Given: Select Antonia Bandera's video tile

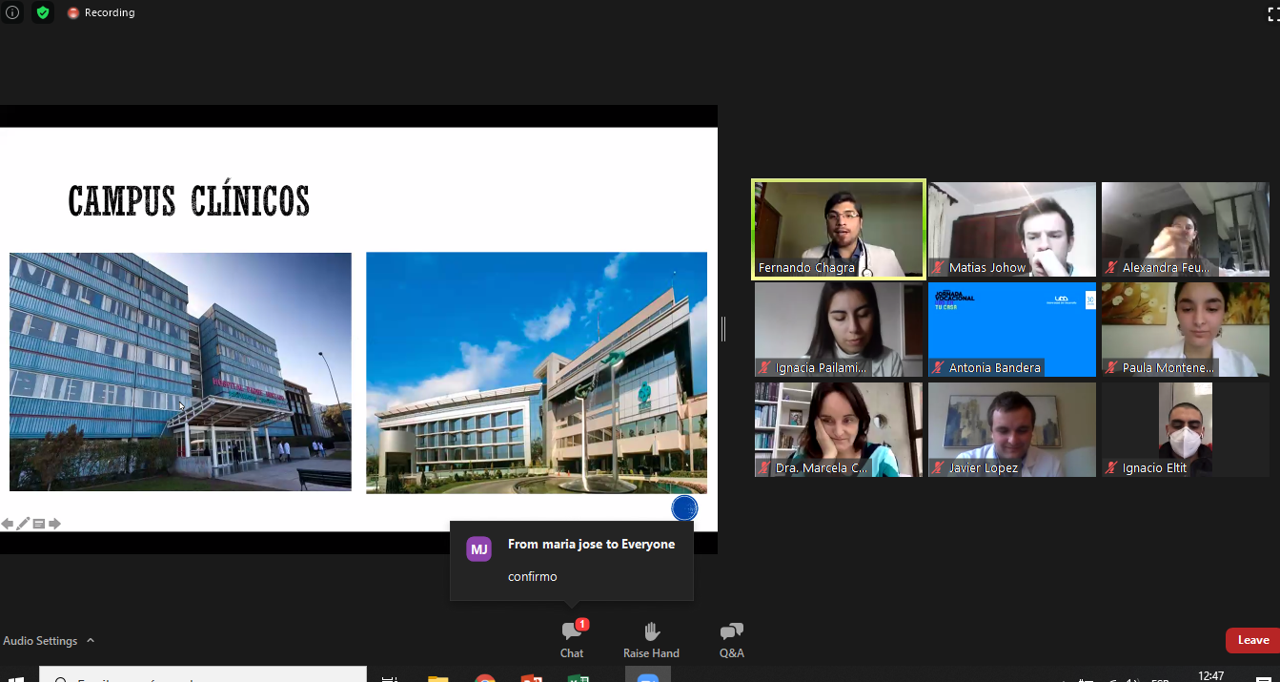Looking at the screenshot, I should coord(1011,329).
